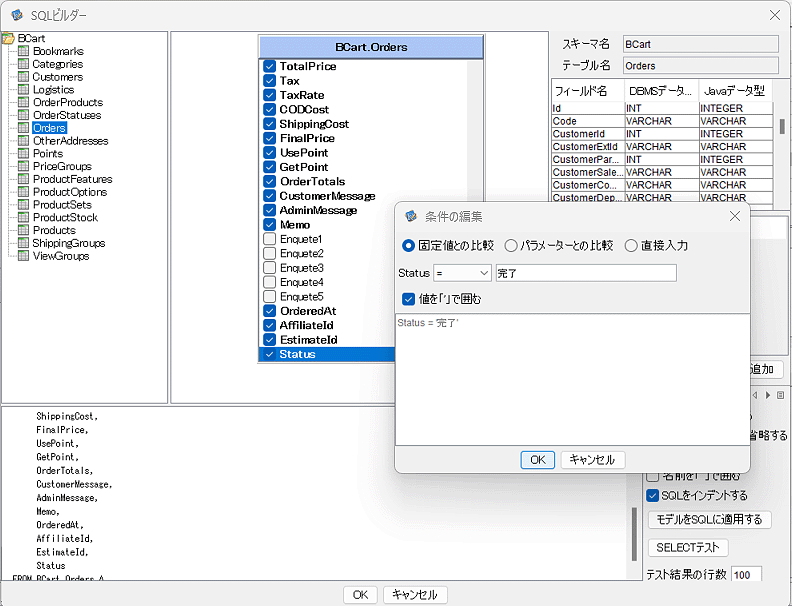Click the right arrow icon below 追加
The width and height of the screenshot is (792, 606).
click(x=768, y=395)
